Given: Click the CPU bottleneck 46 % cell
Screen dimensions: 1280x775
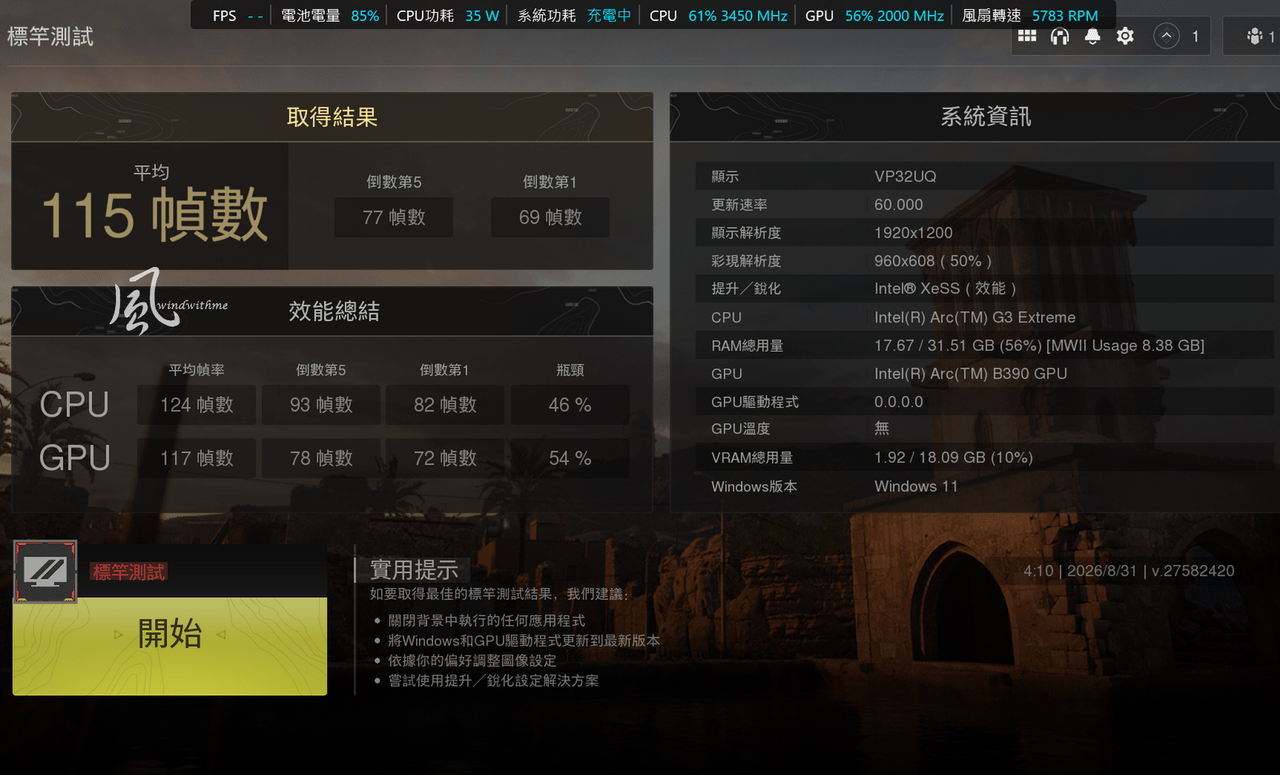Looking at the screenshot, I should (x=570, y=405).
